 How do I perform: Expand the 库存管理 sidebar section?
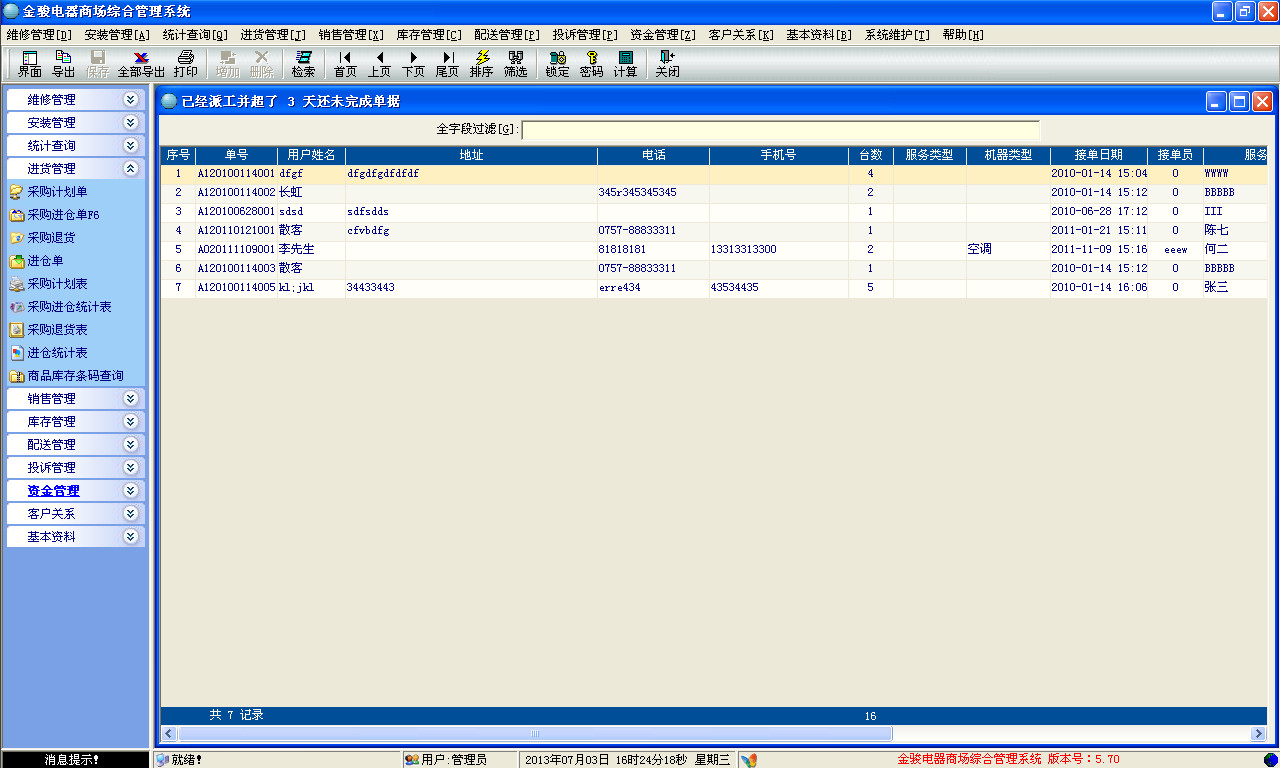tap(75, 422)
